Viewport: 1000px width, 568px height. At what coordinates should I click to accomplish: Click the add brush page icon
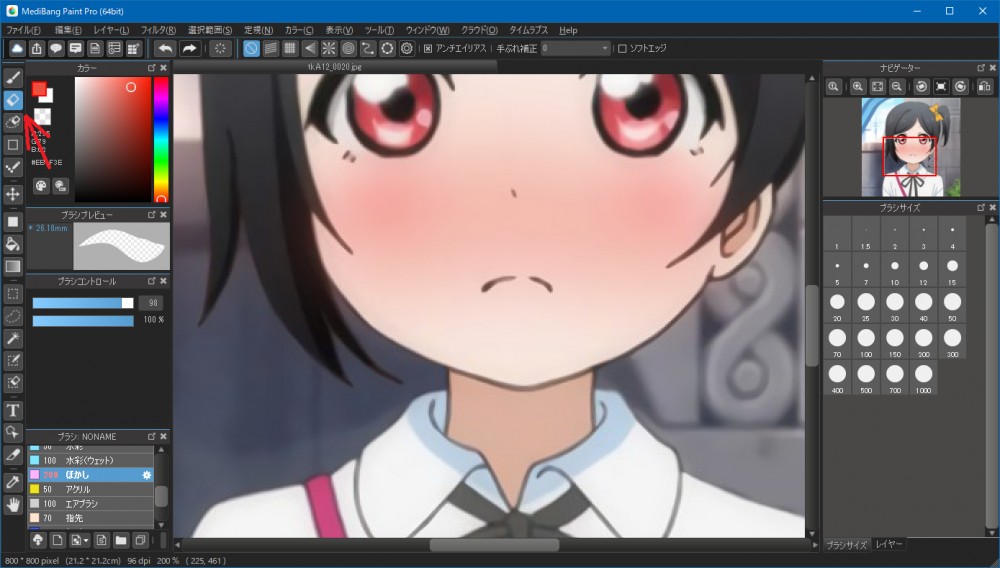[57, 541]
